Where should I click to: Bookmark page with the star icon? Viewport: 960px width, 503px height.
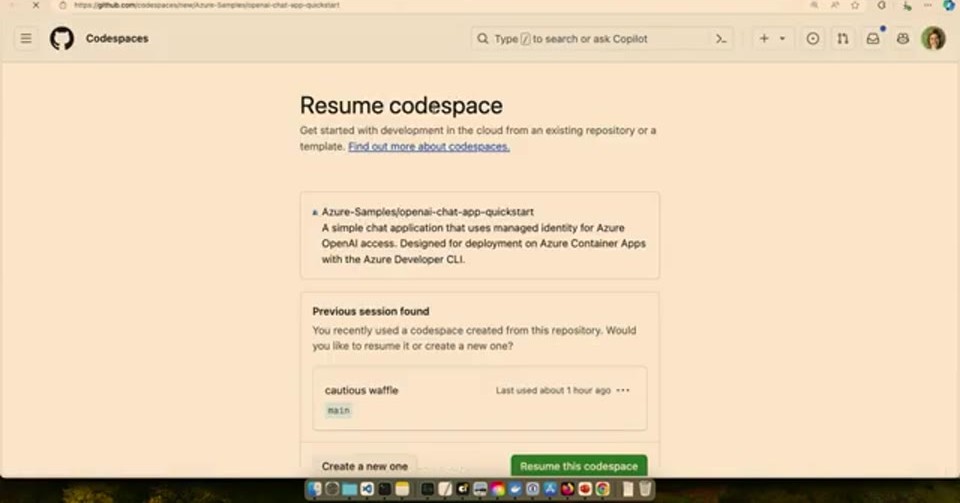pos(855,5)
